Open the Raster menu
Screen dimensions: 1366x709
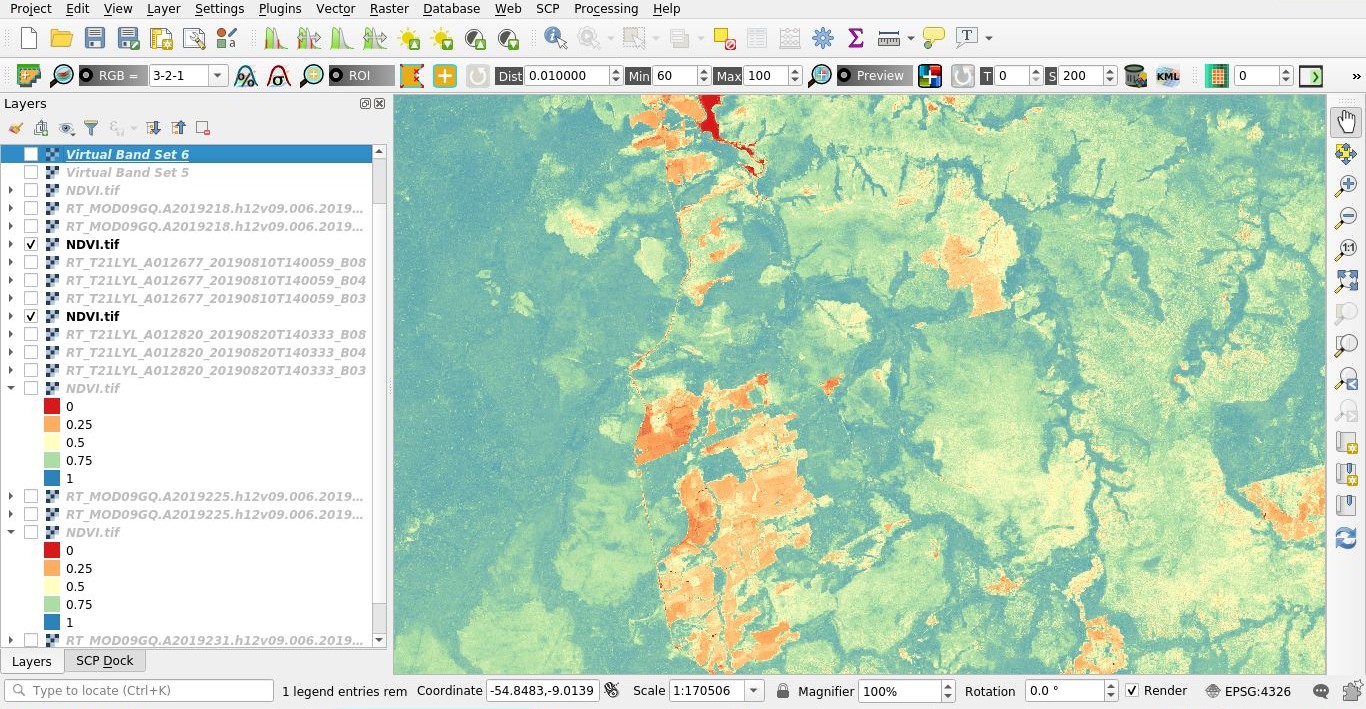(389, 8)
